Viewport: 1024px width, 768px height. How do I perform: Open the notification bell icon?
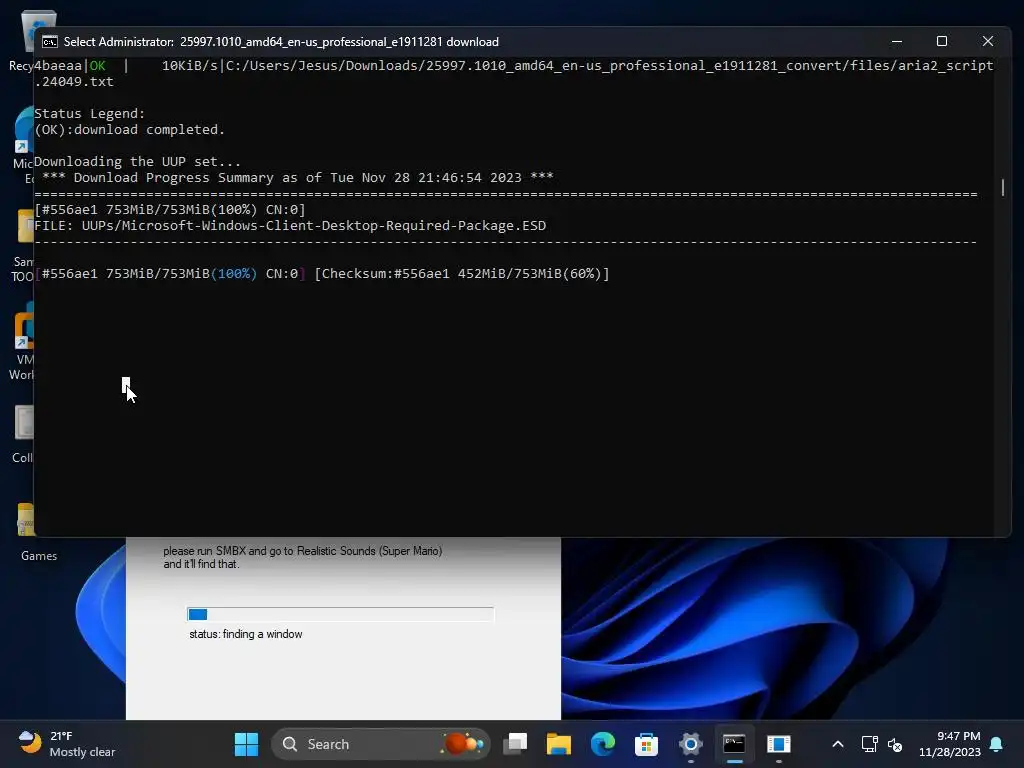click(x=996, y=744)
